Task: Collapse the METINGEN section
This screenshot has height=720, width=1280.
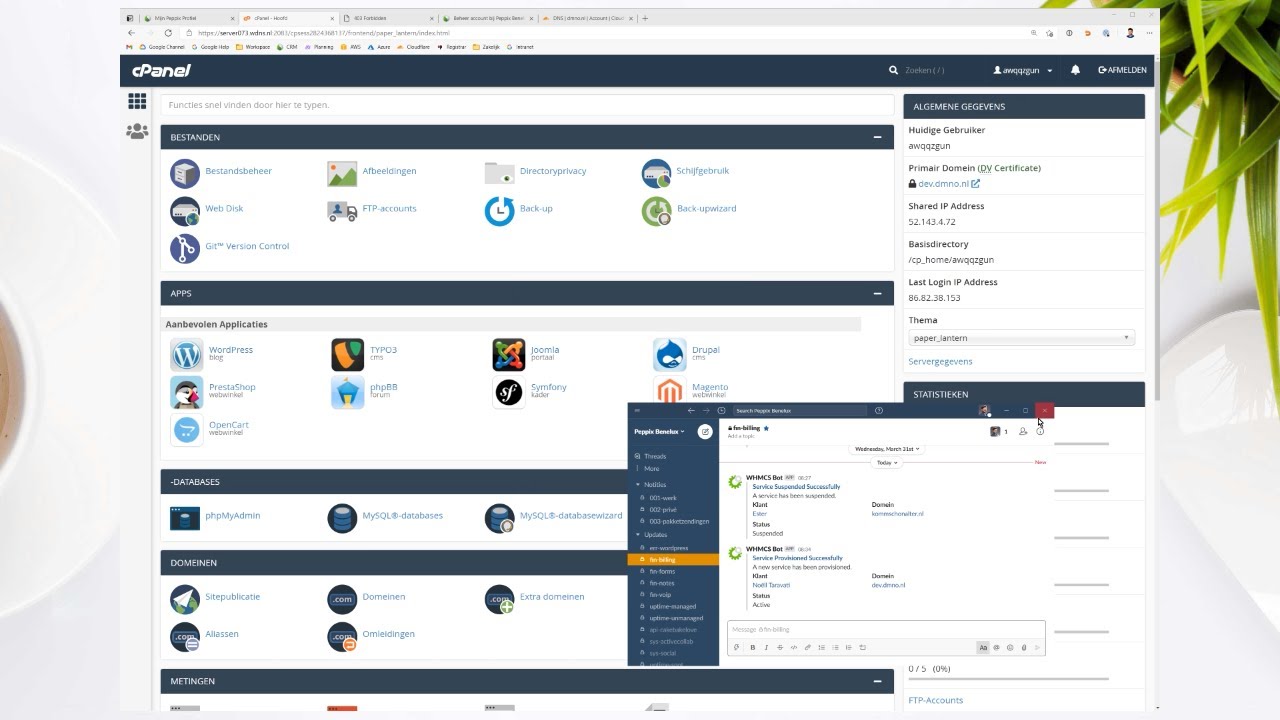Action: (877, 681)
